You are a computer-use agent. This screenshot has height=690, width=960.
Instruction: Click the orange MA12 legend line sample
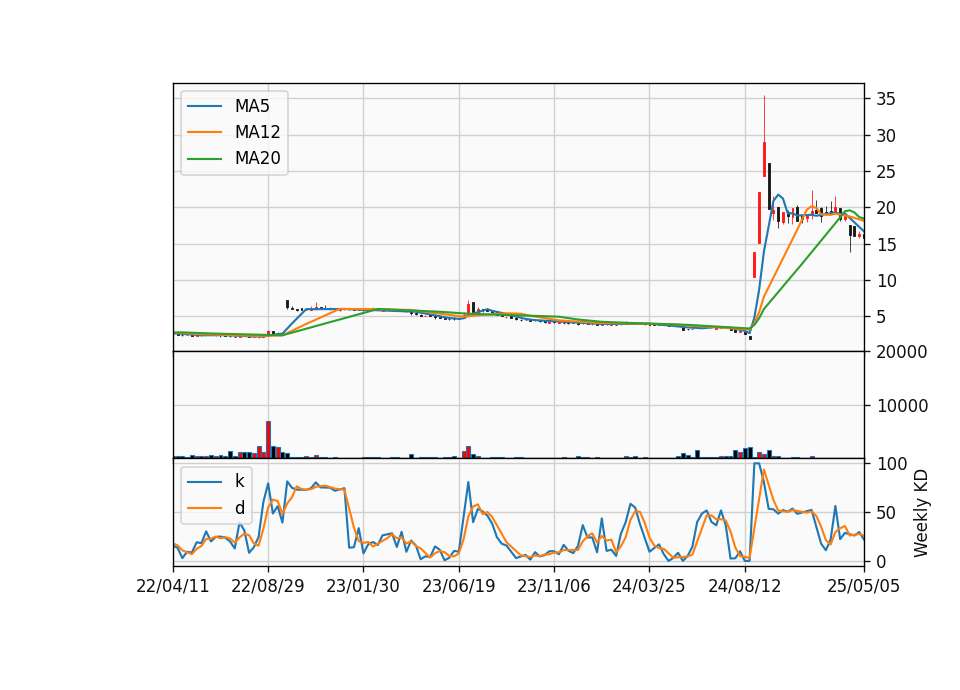204,132
